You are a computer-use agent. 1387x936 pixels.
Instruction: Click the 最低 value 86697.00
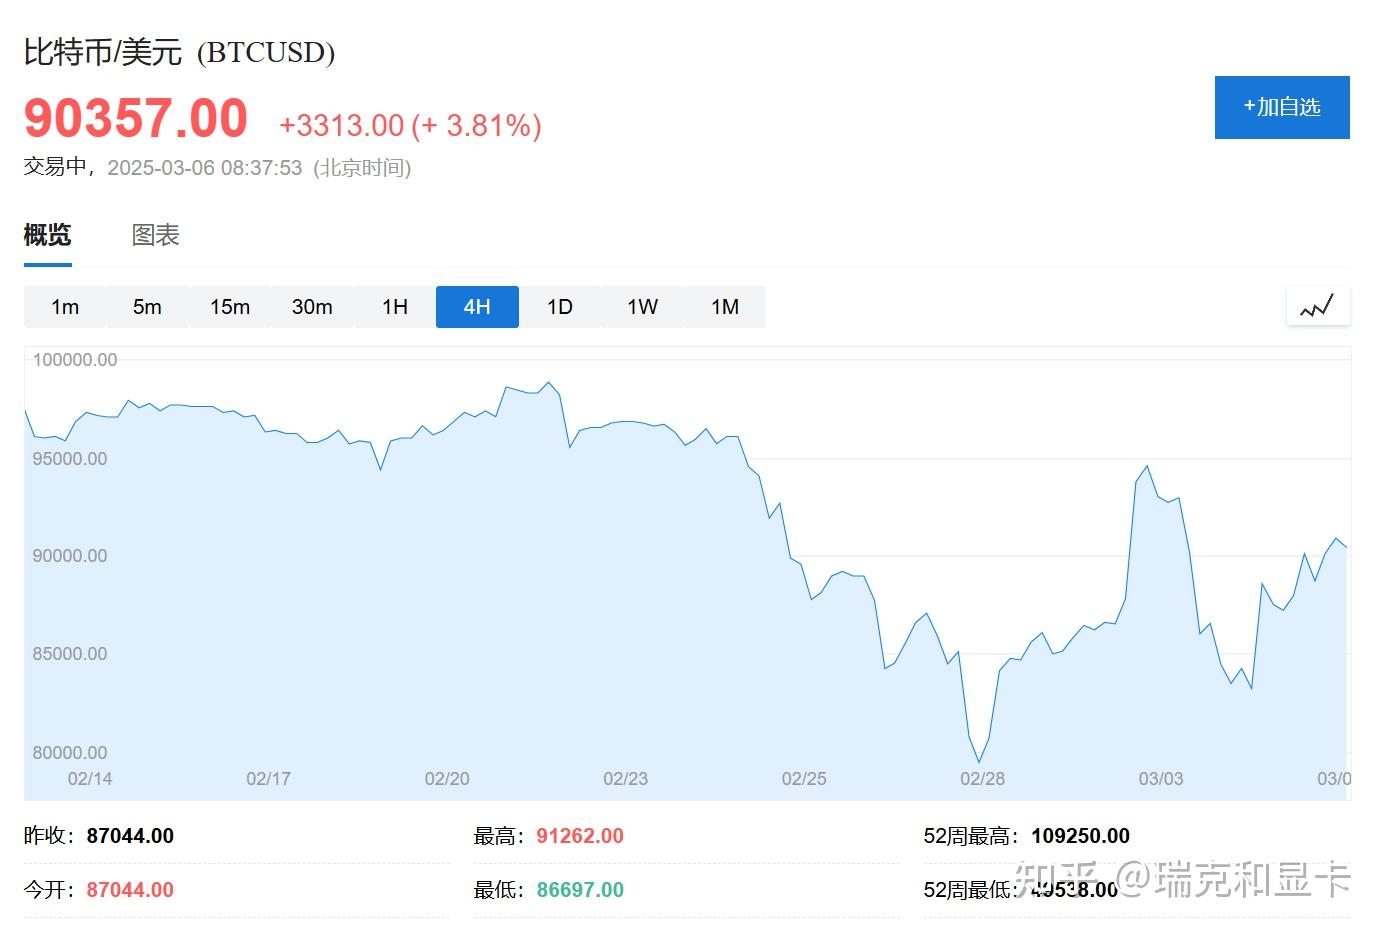coord(580,890)
